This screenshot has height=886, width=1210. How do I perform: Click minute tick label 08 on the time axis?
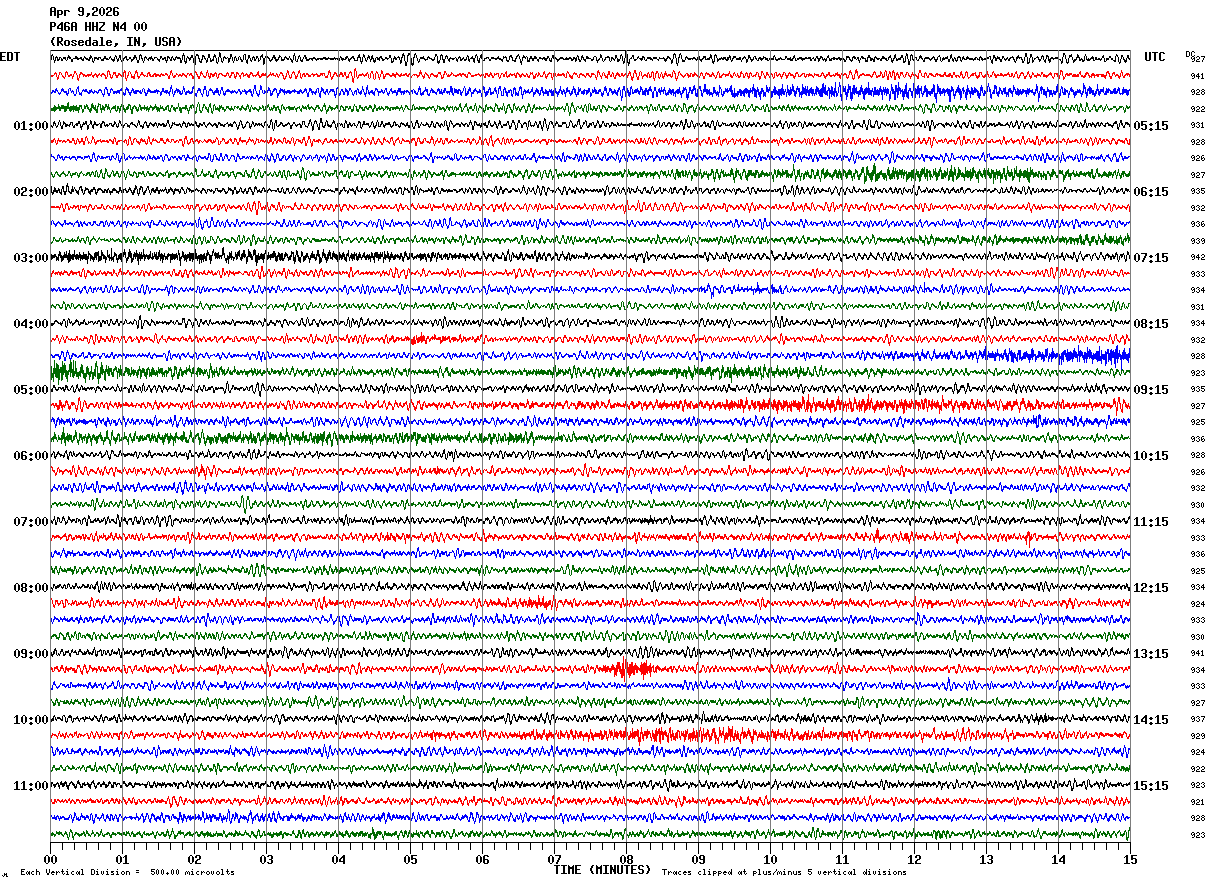626,859
